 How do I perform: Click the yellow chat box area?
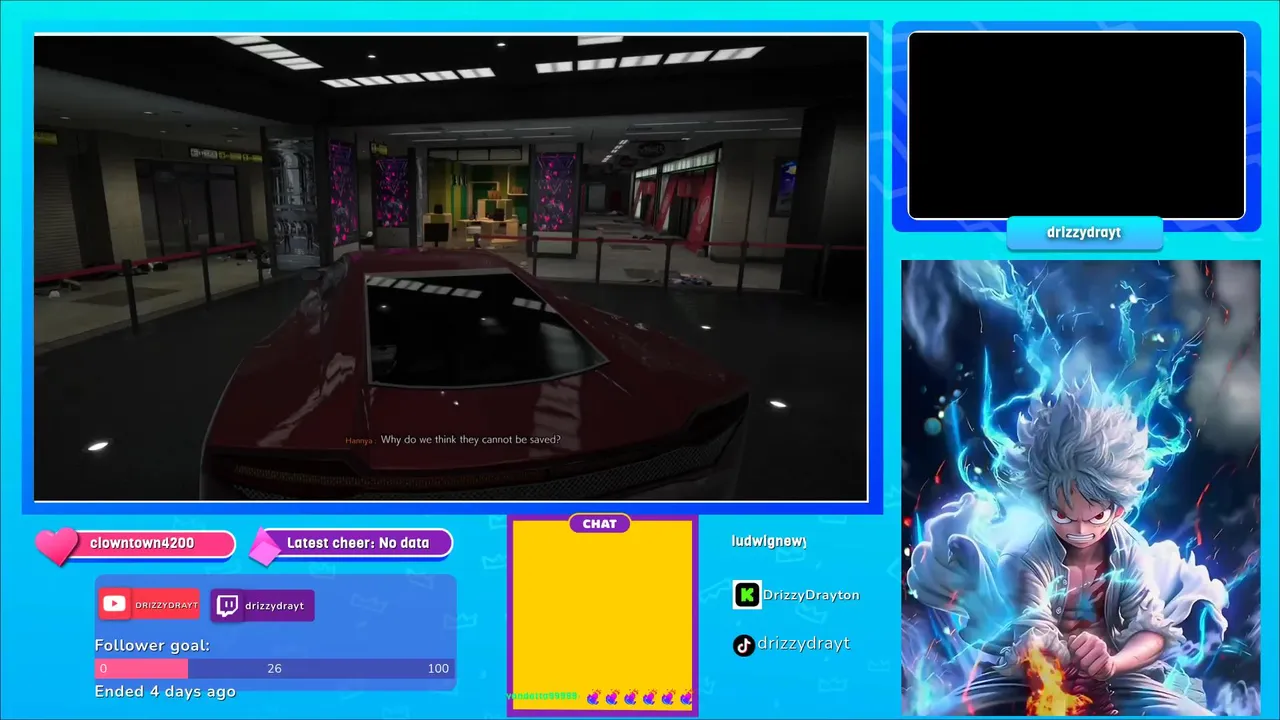pyautogui.click(x=602, y=614)
